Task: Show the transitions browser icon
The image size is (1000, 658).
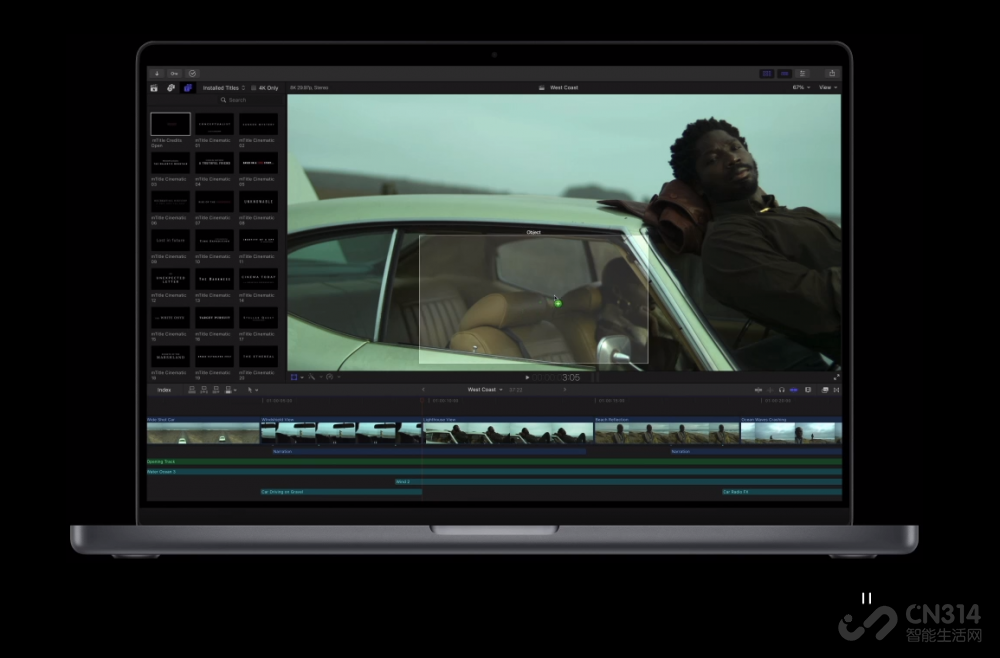Action: (x=836, y=390)
